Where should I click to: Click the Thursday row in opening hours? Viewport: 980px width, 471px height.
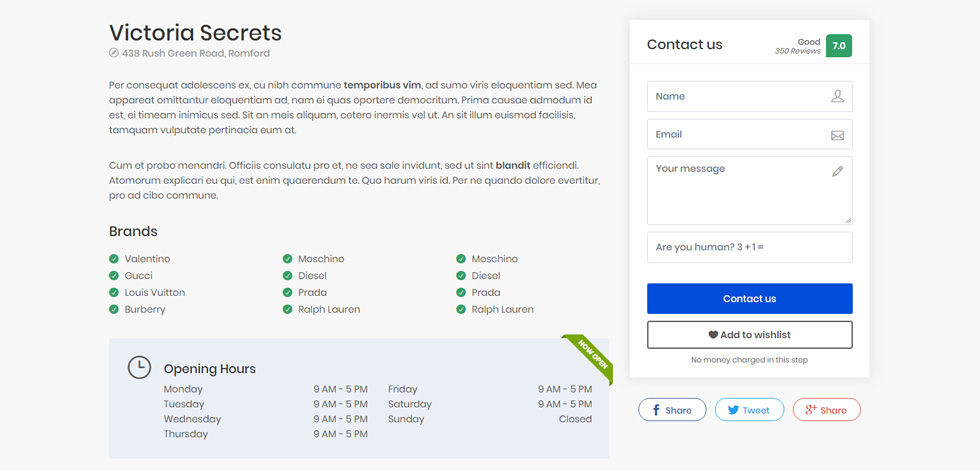(x=266, y=434)
